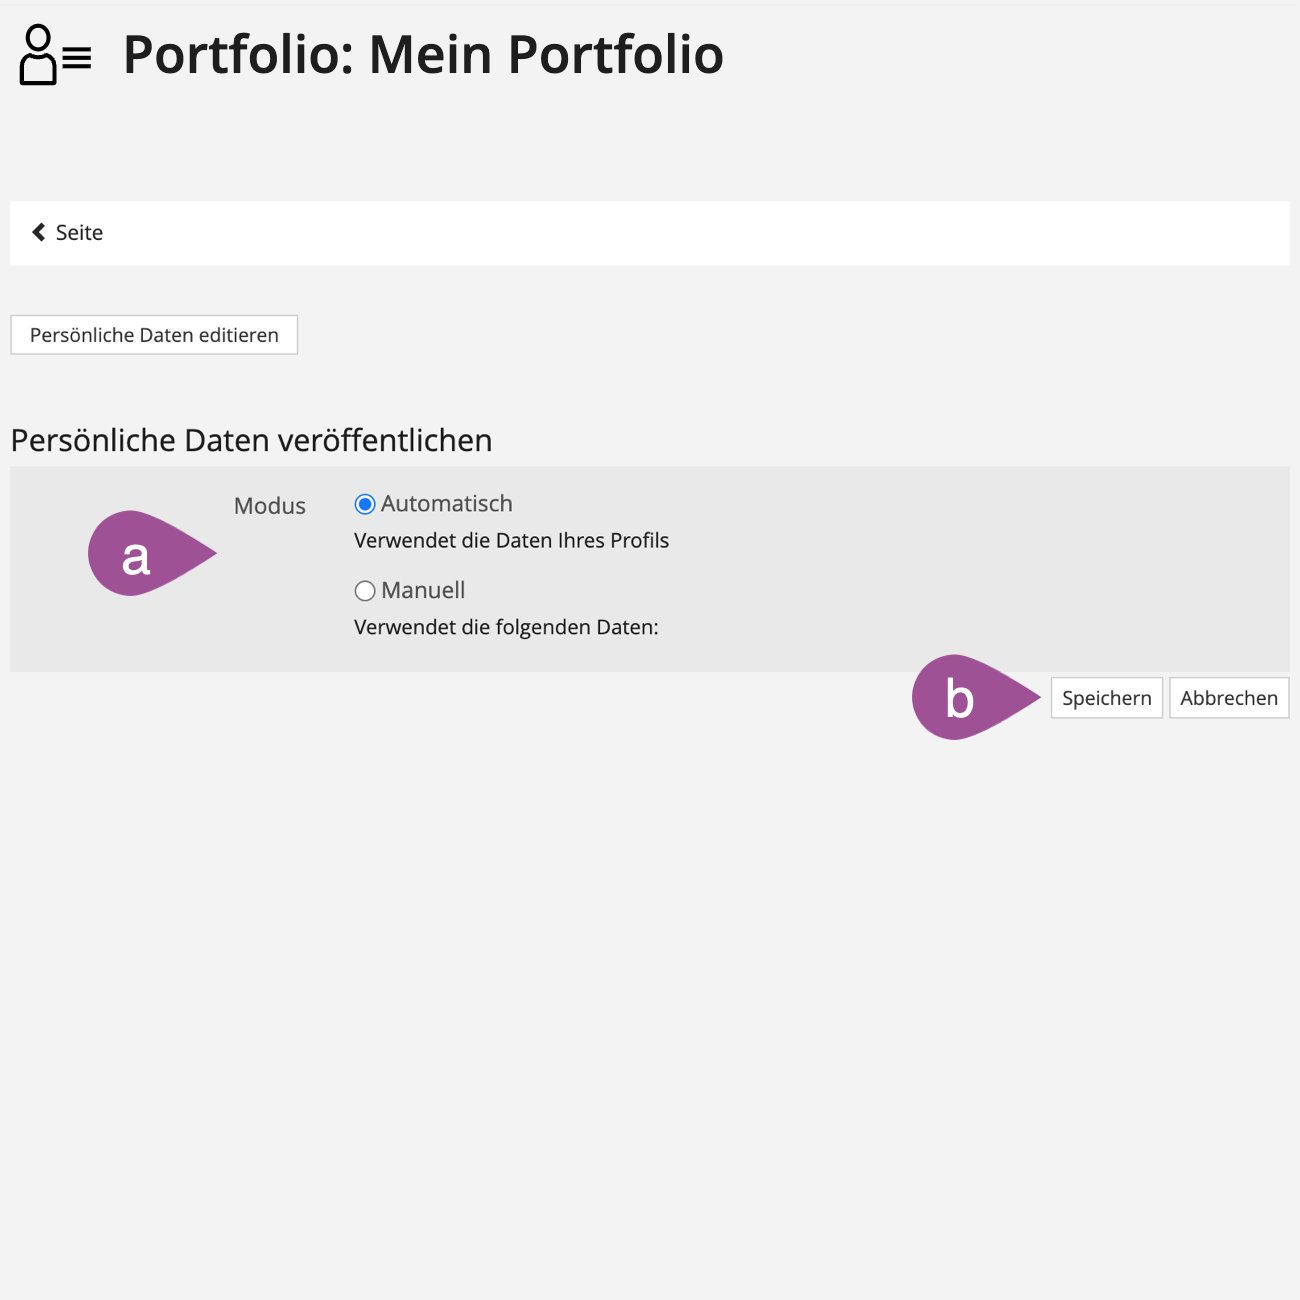Image resolution: width=1300 pixels, height=1300 pixels.
Task: Click the portfolio person icon in header
Action: click(x=55, y=56)
